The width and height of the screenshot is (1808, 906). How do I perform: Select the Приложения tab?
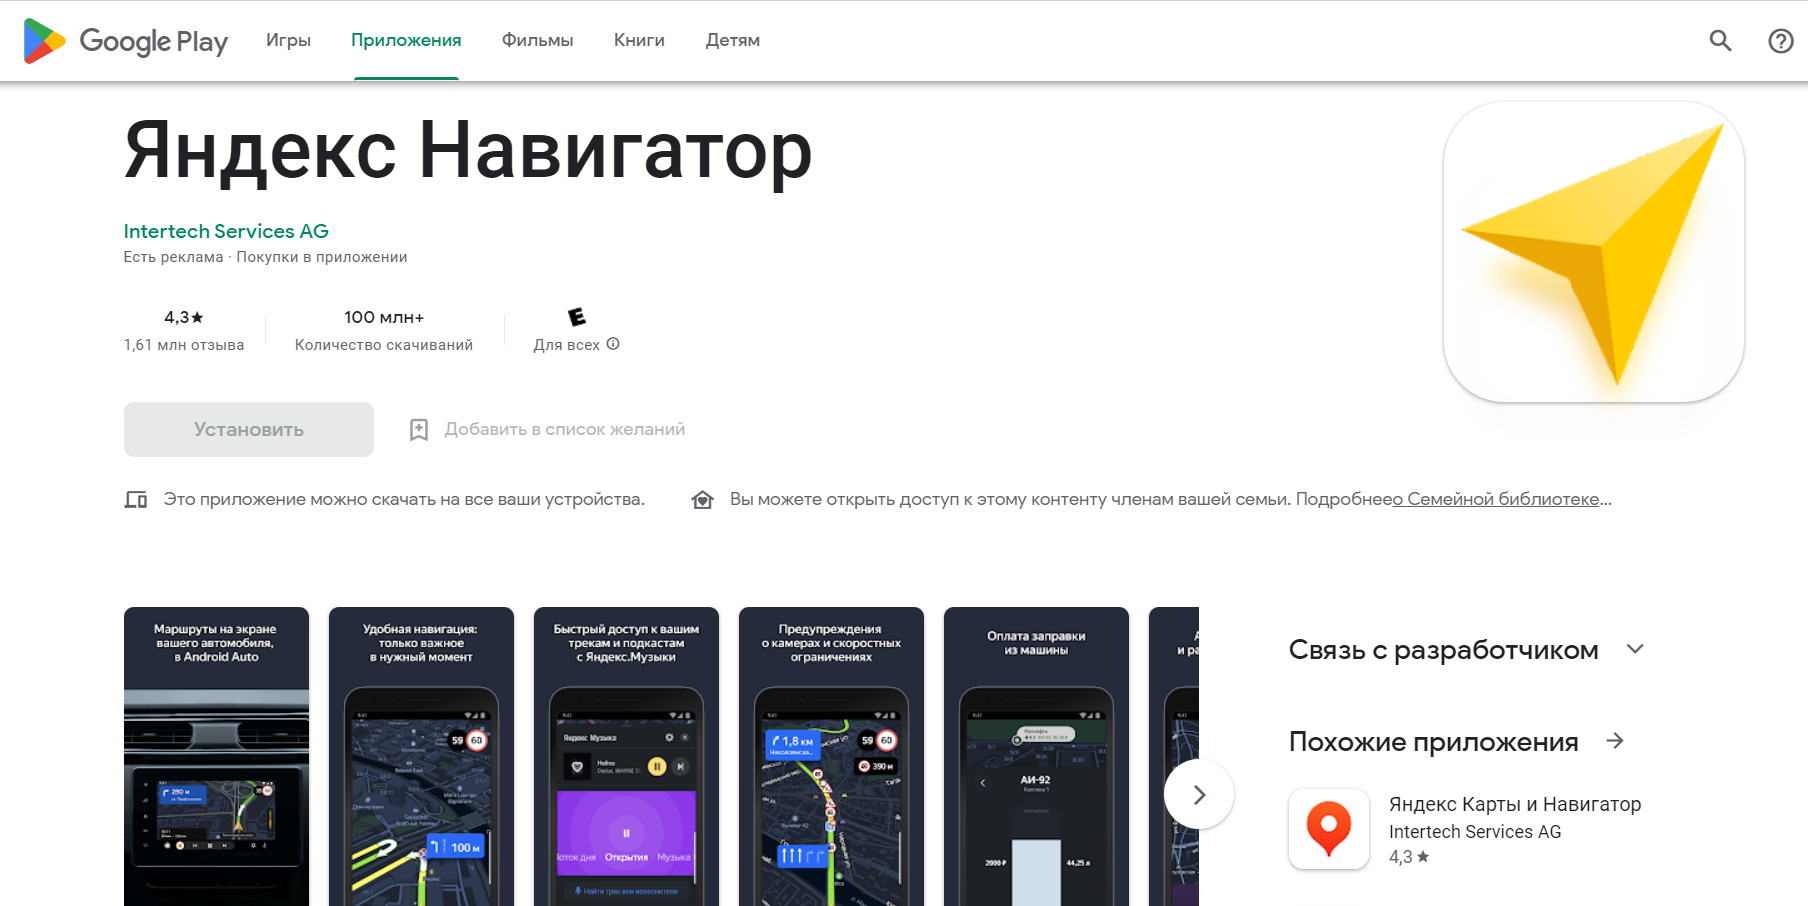[406, 40]
